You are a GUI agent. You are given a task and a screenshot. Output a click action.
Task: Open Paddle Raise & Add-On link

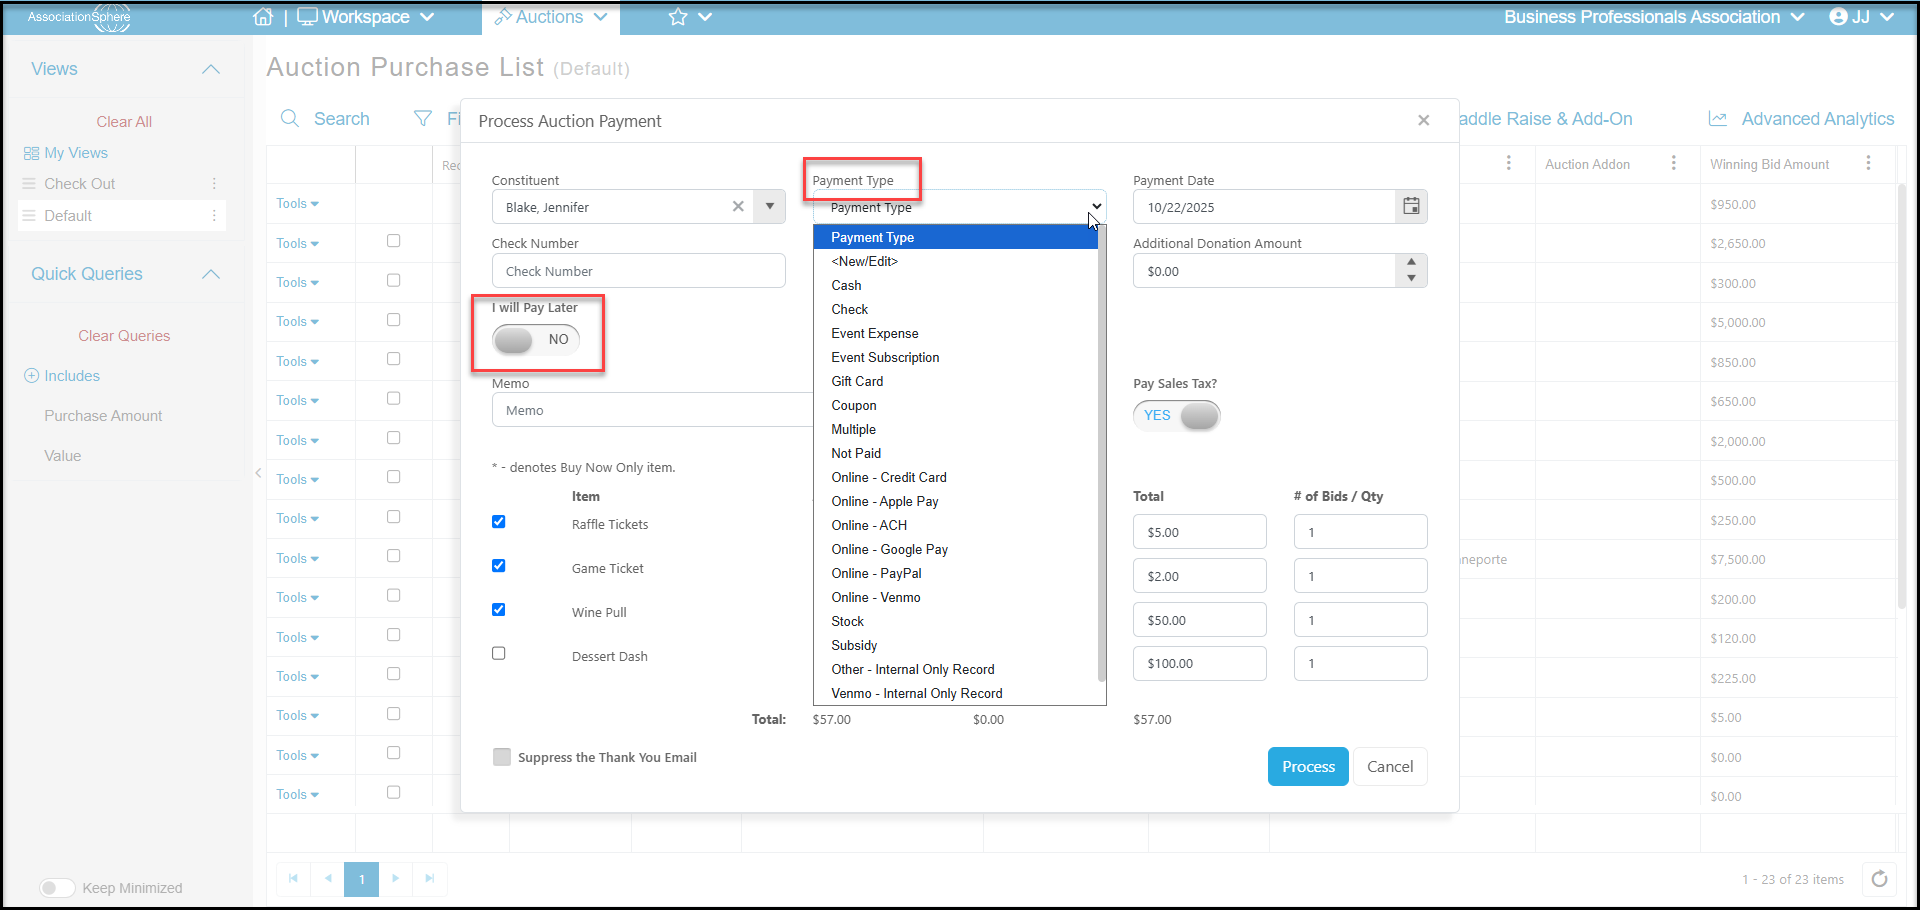pos(1546,119)
